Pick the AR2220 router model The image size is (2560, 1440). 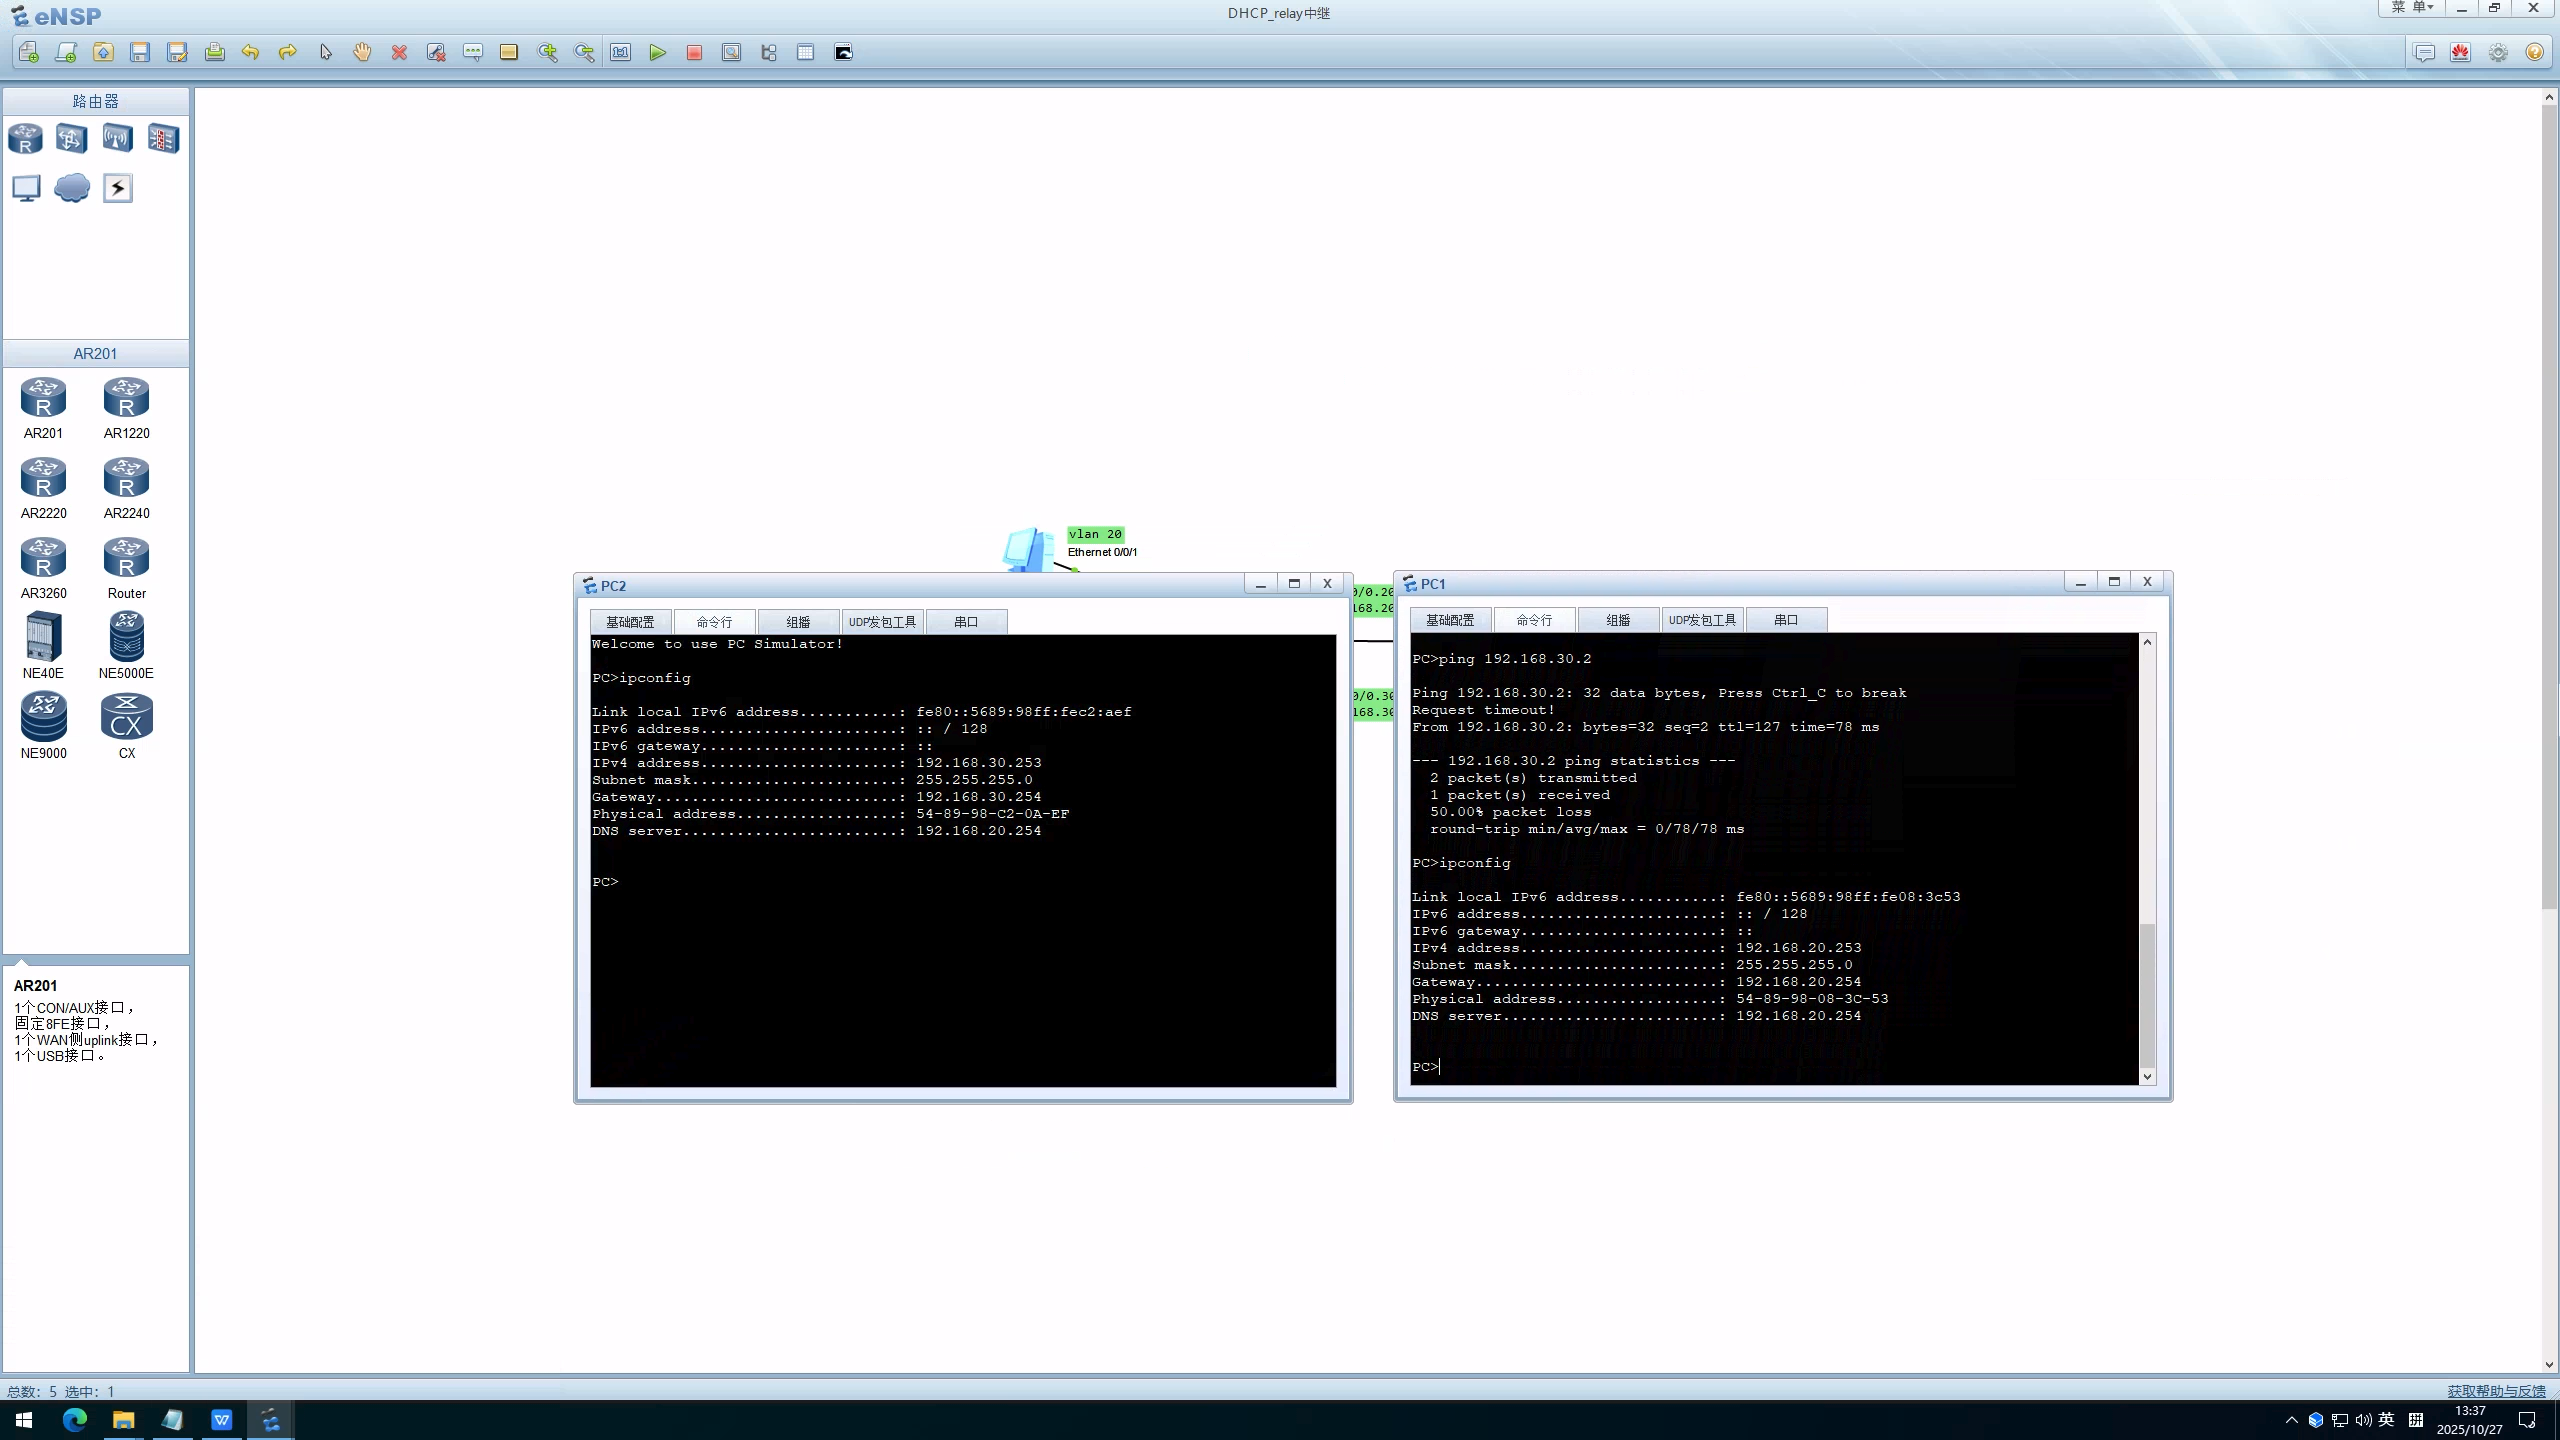(43, 480)
